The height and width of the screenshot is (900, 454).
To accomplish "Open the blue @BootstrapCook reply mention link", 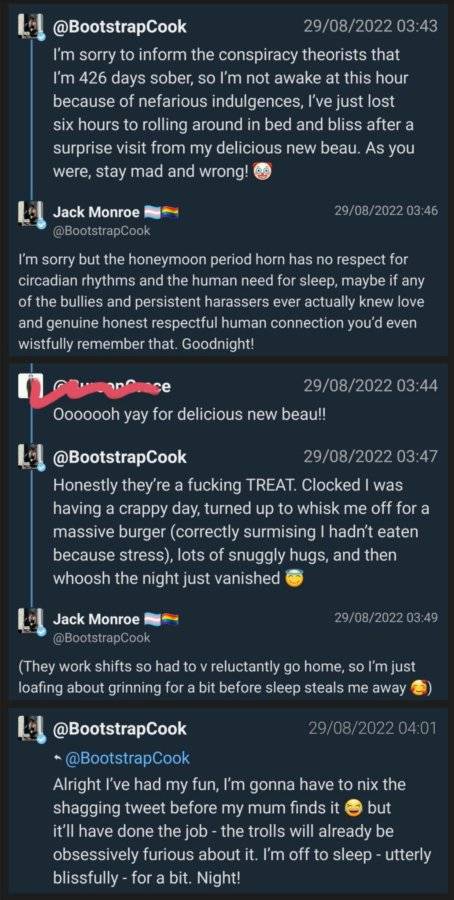I will click(127, 758).
